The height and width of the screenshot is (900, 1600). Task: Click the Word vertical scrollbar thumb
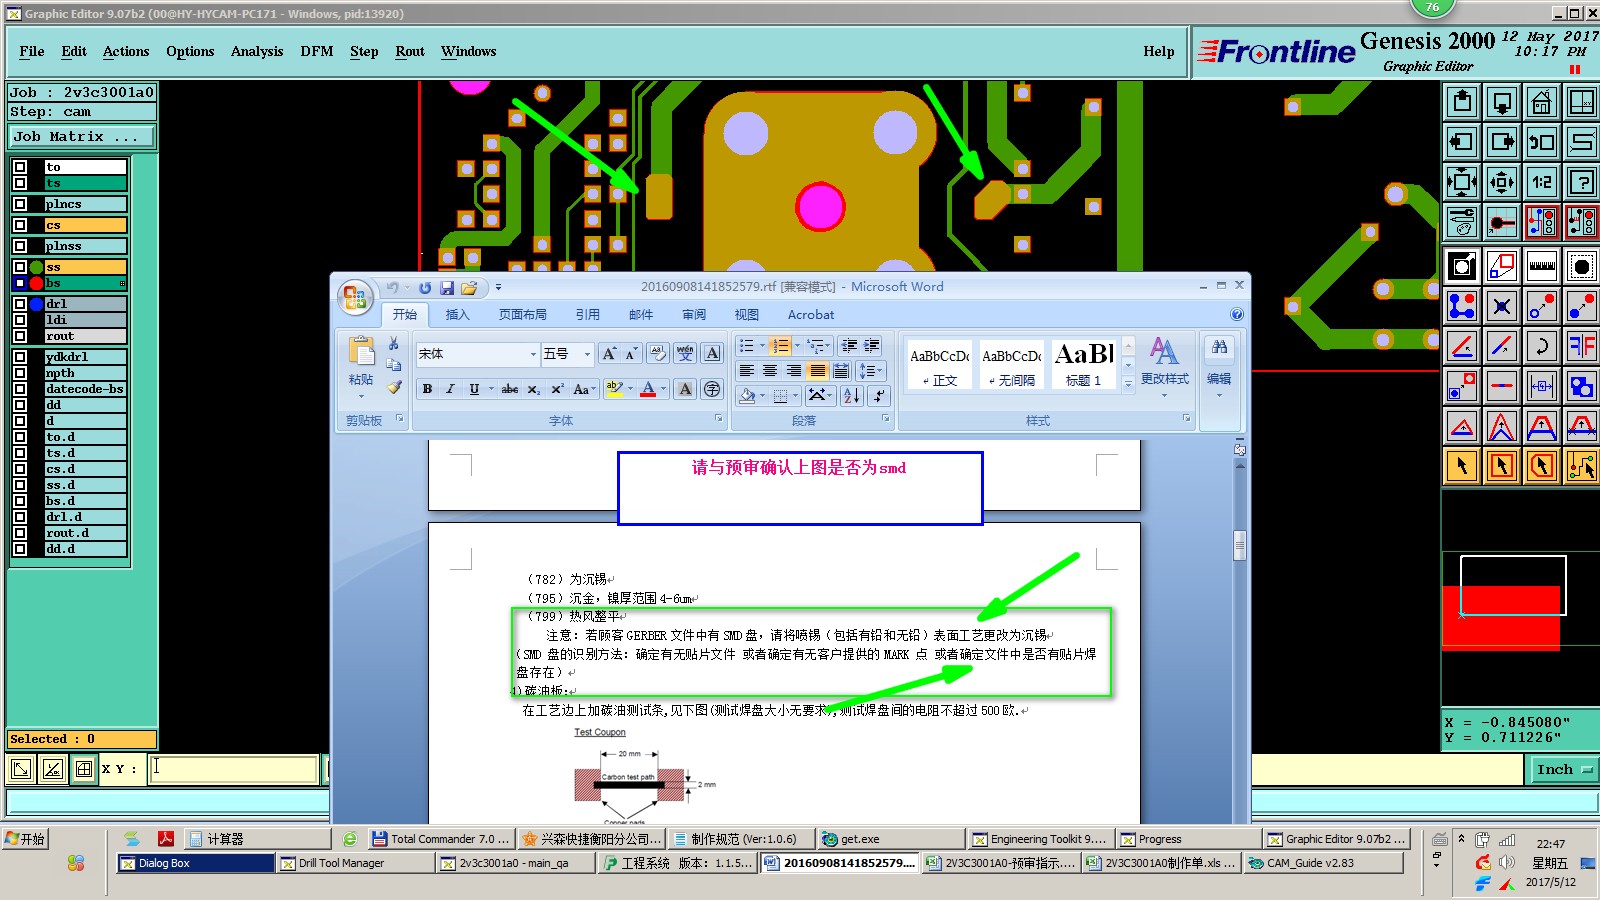click(x=1240, y=545)
